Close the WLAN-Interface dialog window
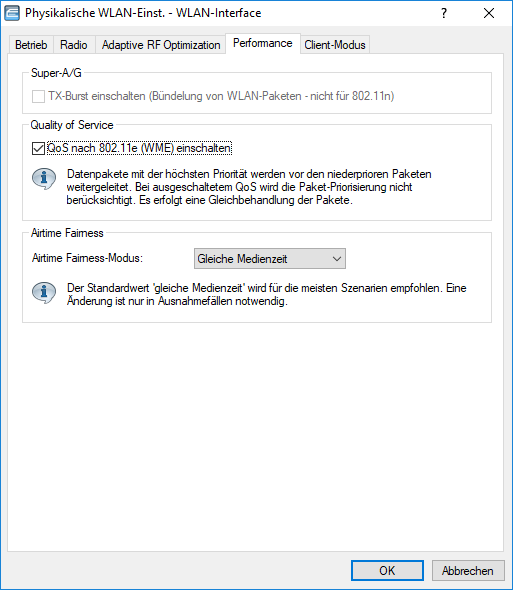The image size is (513, 590). click(x=489, y=13)
